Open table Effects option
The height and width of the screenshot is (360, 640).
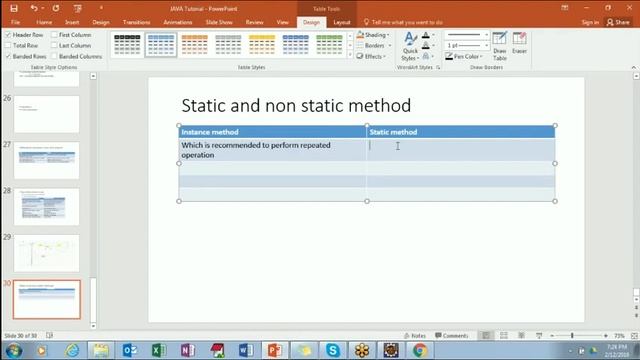[371, 56]
